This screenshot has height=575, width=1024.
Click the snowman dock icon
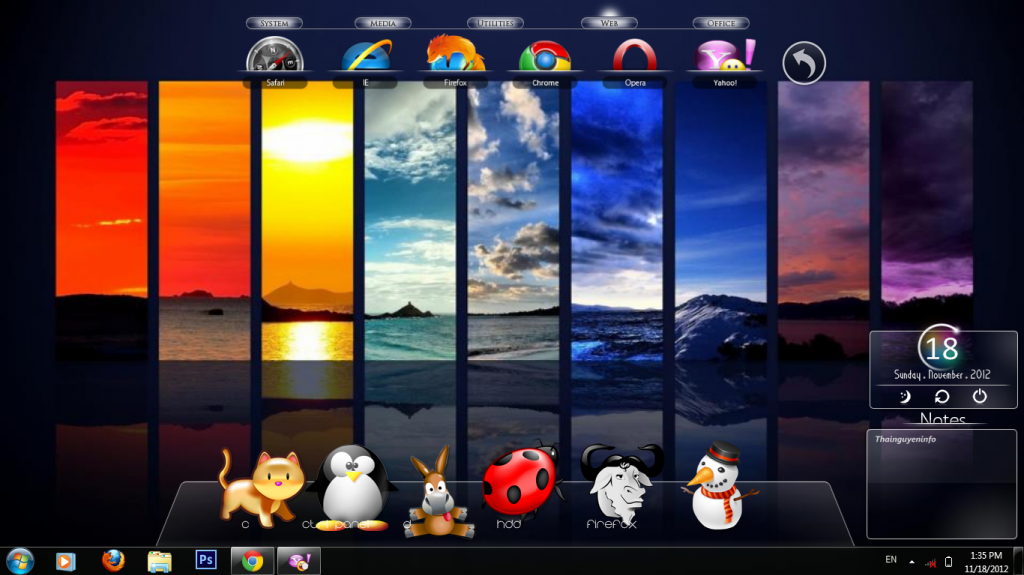coord(718,485)
